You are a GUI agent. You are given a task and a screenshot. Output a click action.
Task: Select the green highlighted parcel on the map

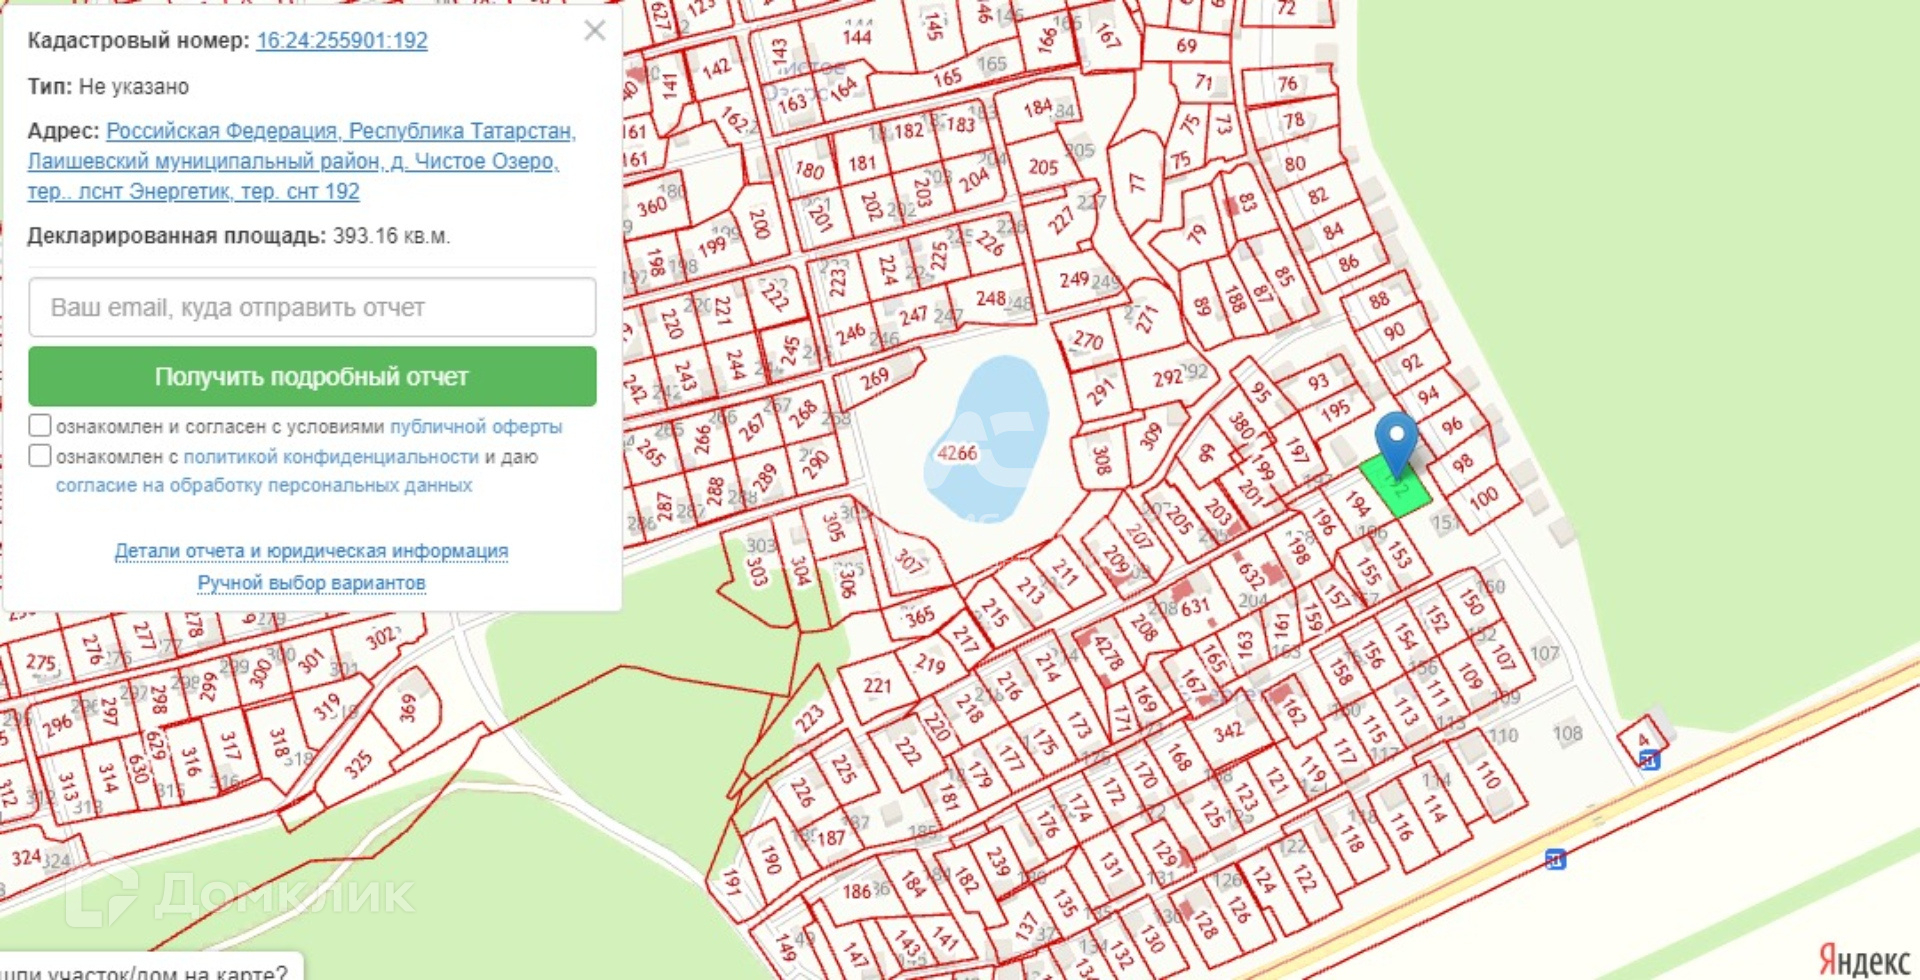[1396, 487]
